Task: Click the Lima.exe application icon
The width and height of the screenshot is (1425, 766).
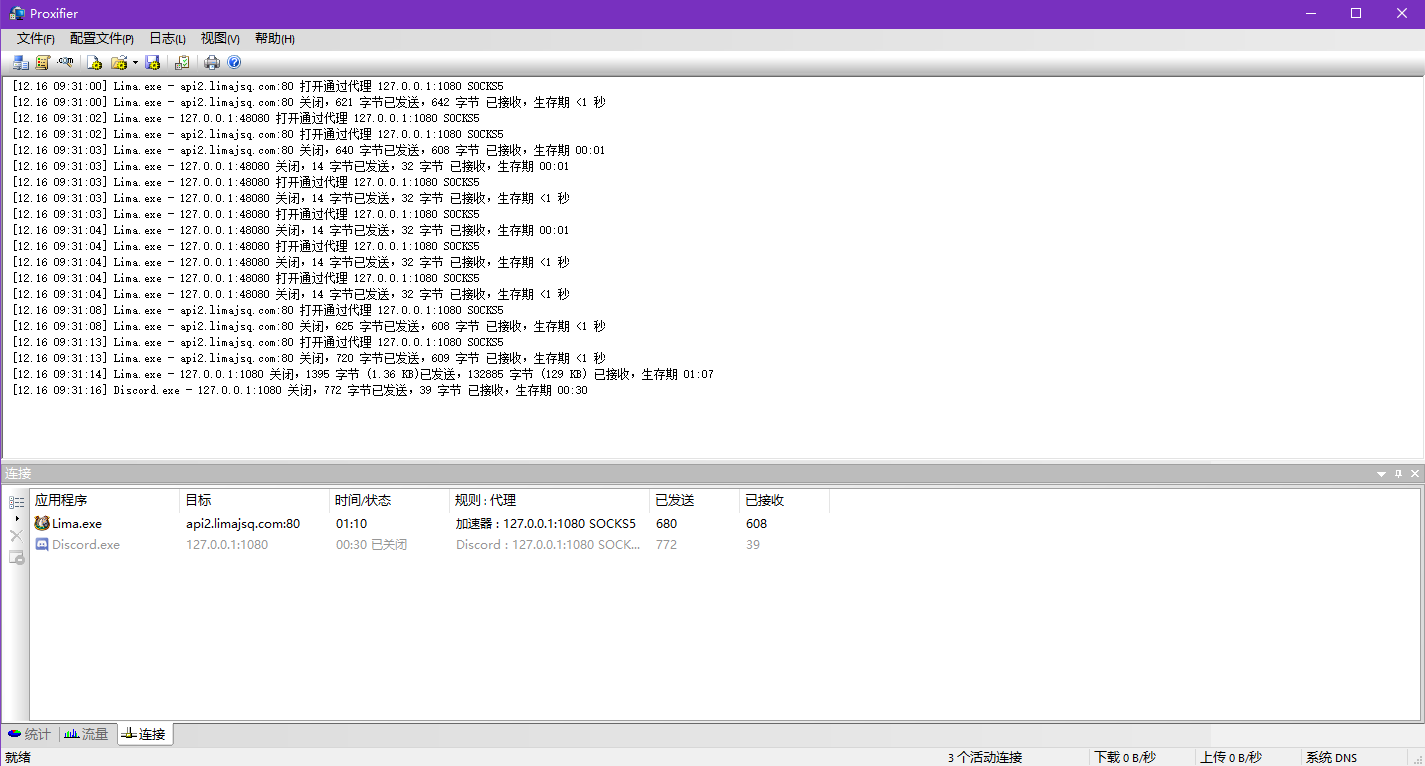Action: click(x=42, y=523)
